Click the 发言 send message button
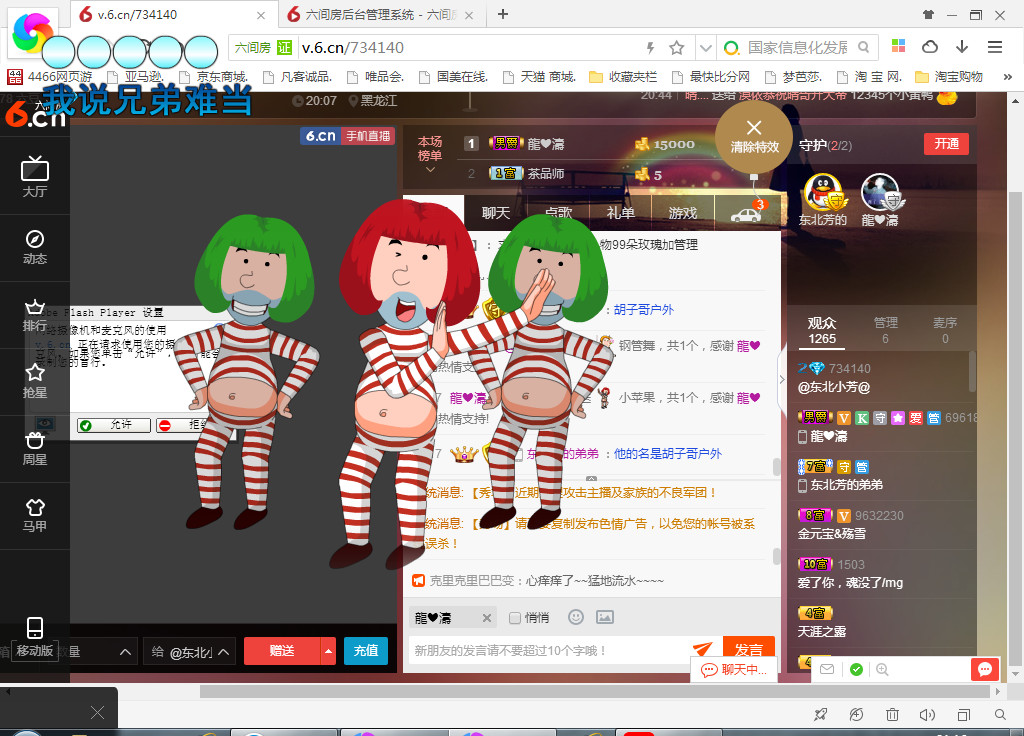The width and height of the screenshot is (1024, 736). coord(749,647)
